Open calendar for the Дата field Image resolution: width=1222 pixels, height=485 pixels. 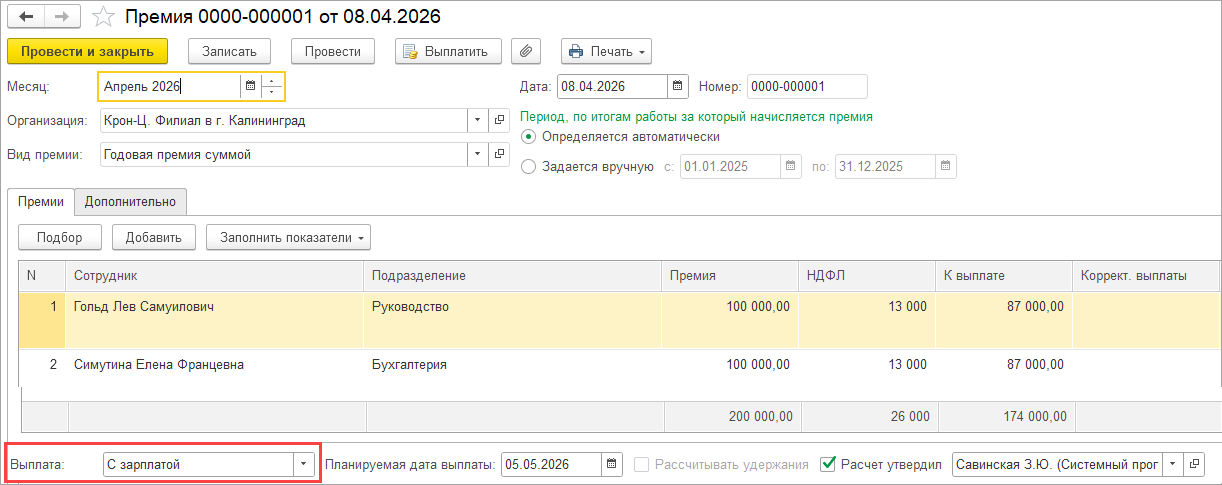pyautogui.click(x=677, y=87)
